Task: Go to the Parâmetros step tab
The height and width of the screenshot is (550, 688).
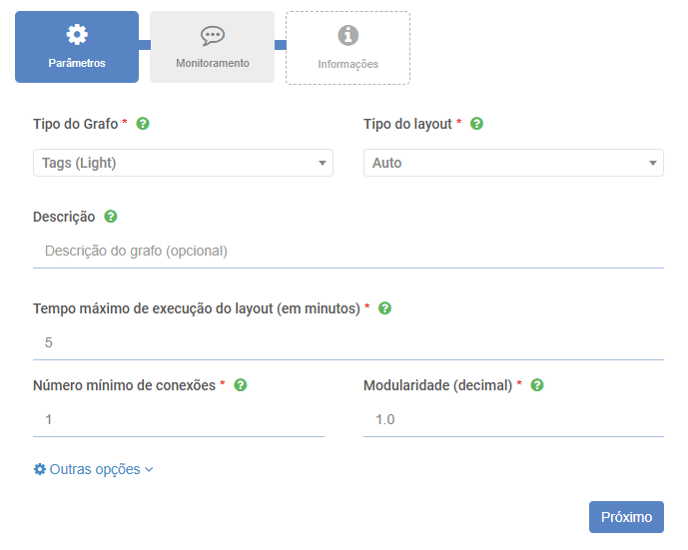Action: pos(77,47)
